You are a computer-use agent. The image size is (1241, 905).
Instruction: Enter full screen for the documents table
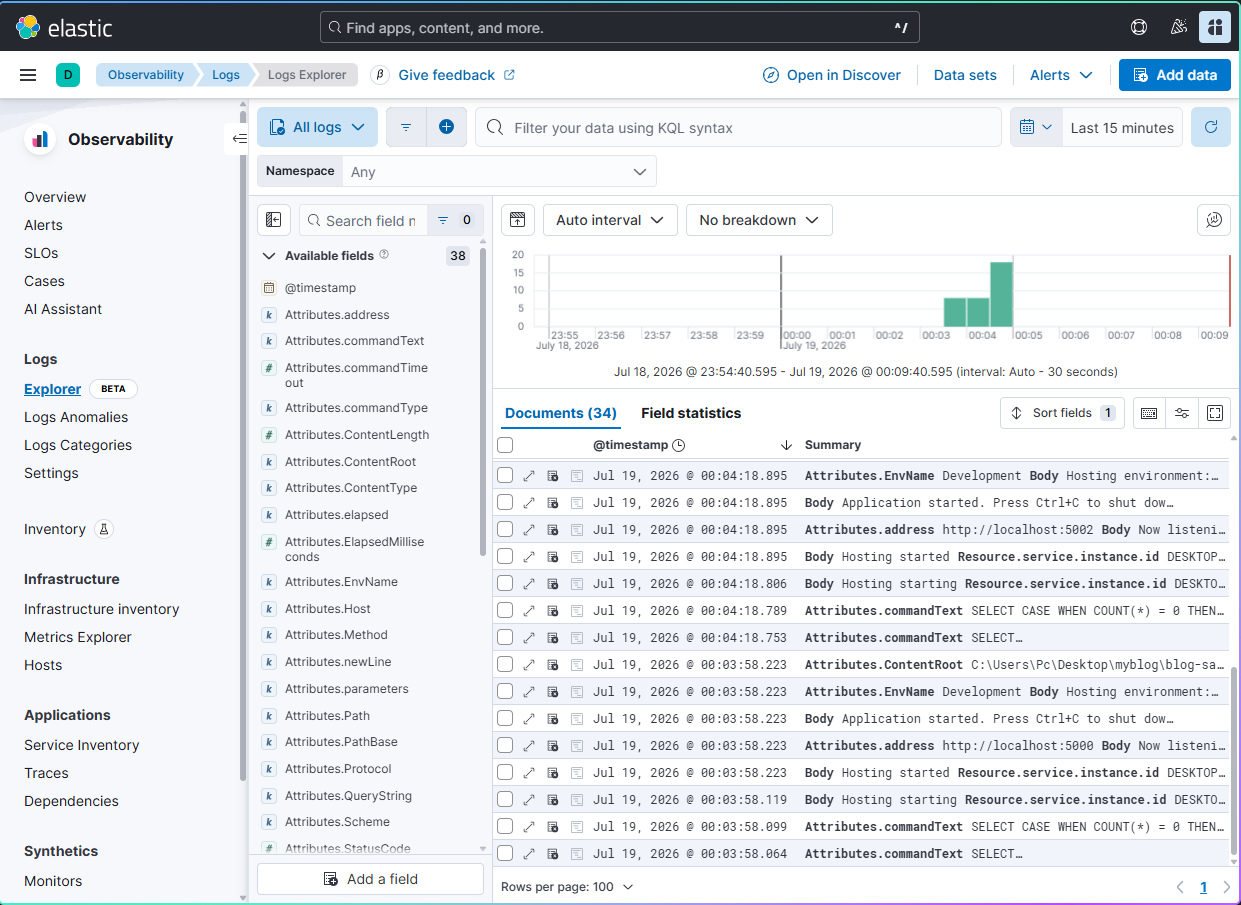point(1215,413)
